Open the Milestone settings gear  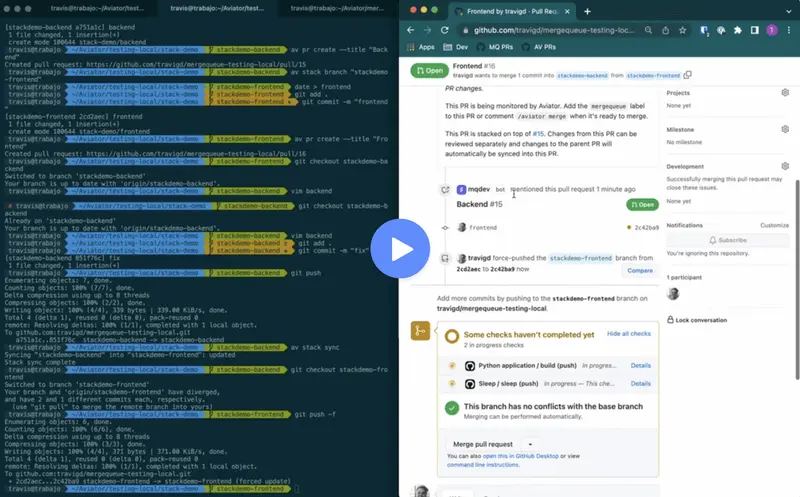pyautogui.click(x=785, y=129)
